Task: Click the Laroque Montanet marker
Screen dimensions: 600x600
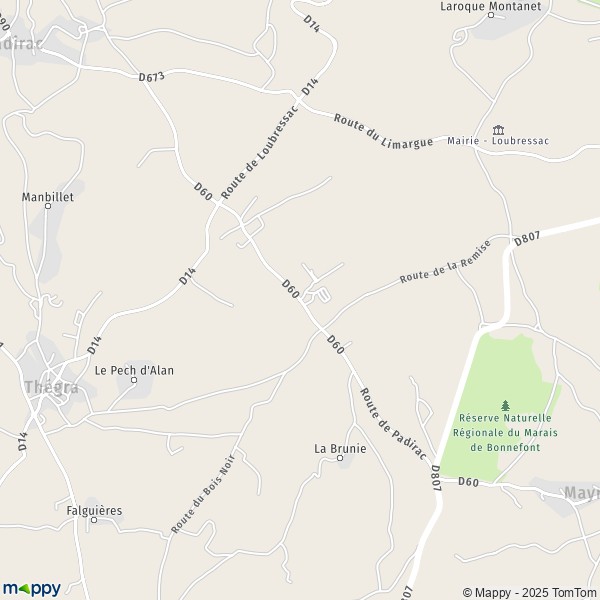Action: pyautogui.click(x=491, y=15)
